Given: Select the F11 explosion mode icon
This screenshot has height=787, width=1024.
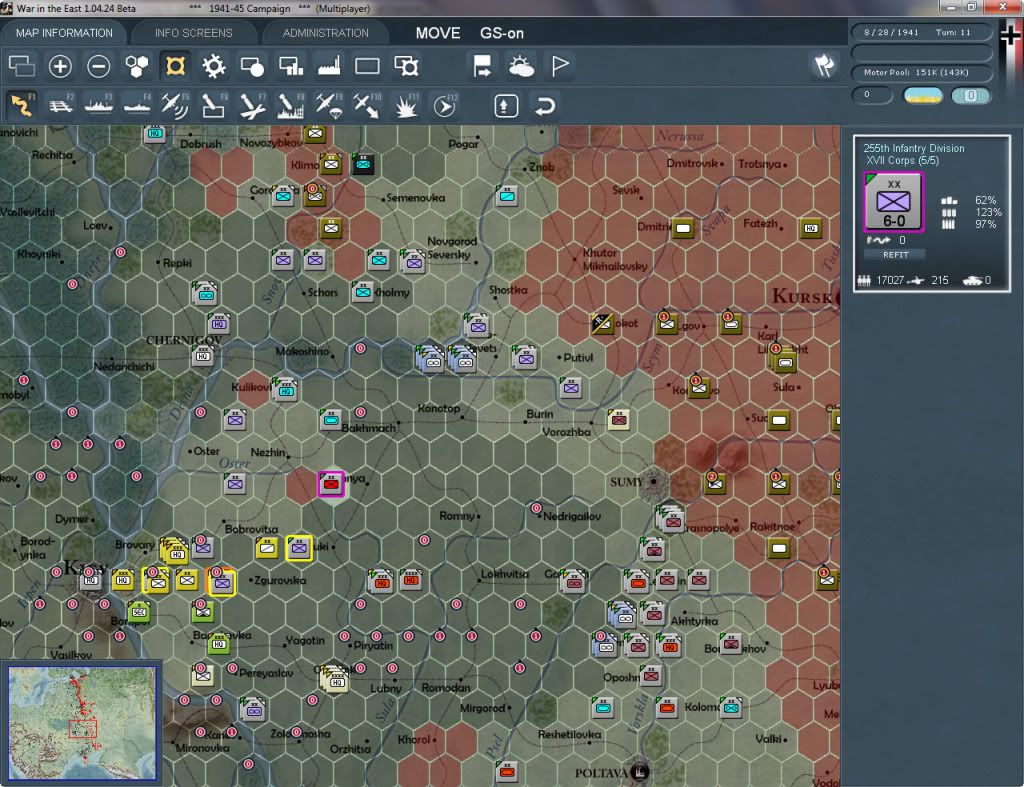Looking at the screenshot, I should [x=406, y=105].
